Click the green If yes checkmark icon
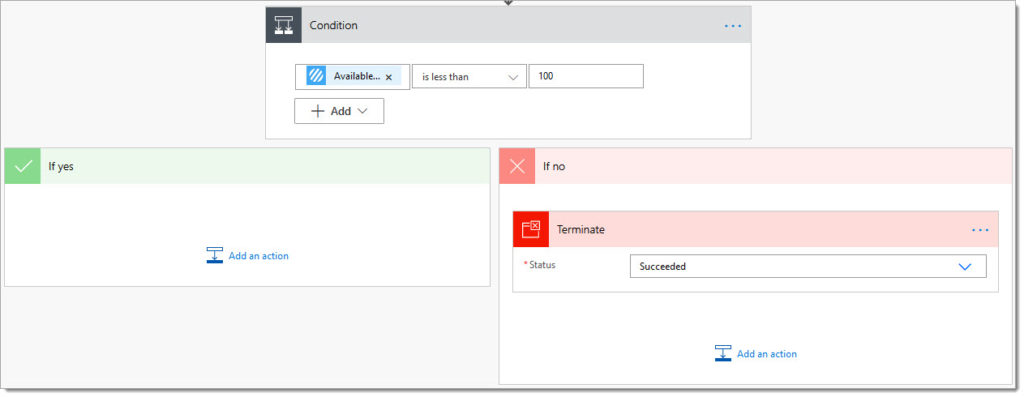1024x397 pixels. pyautogui.click(x=23, y=166)
